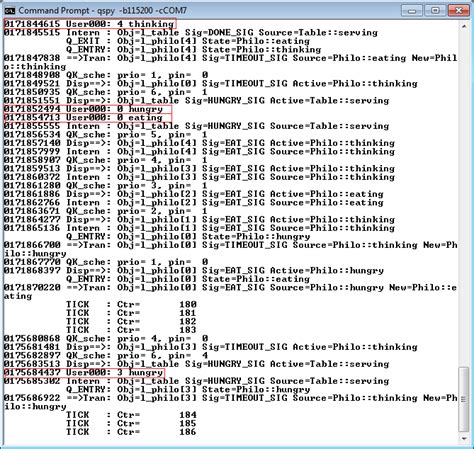Close the qspy Command Prompt window

(459, 10)
